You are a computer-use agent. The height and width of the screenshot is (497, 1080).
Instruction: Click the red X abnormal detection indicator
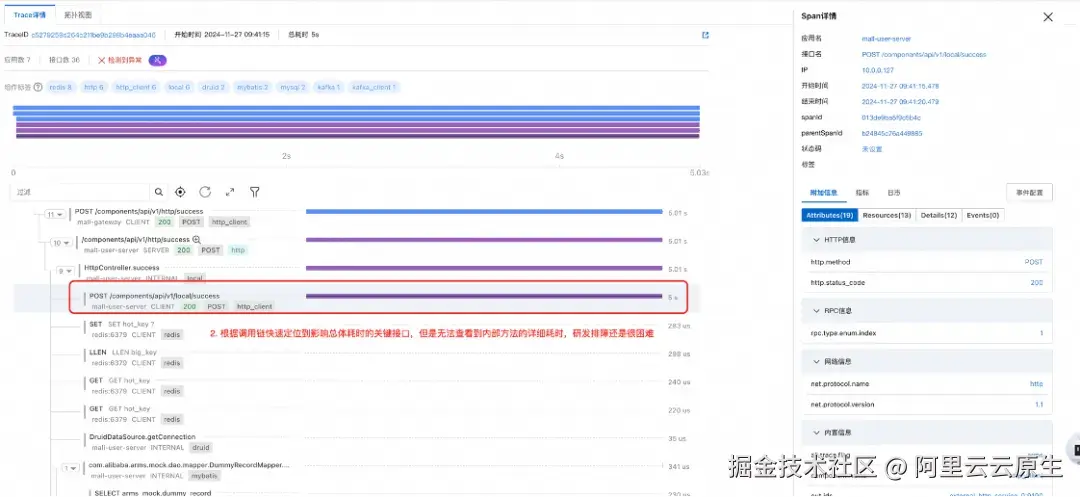pyautogui.click(x=120, y=61)
